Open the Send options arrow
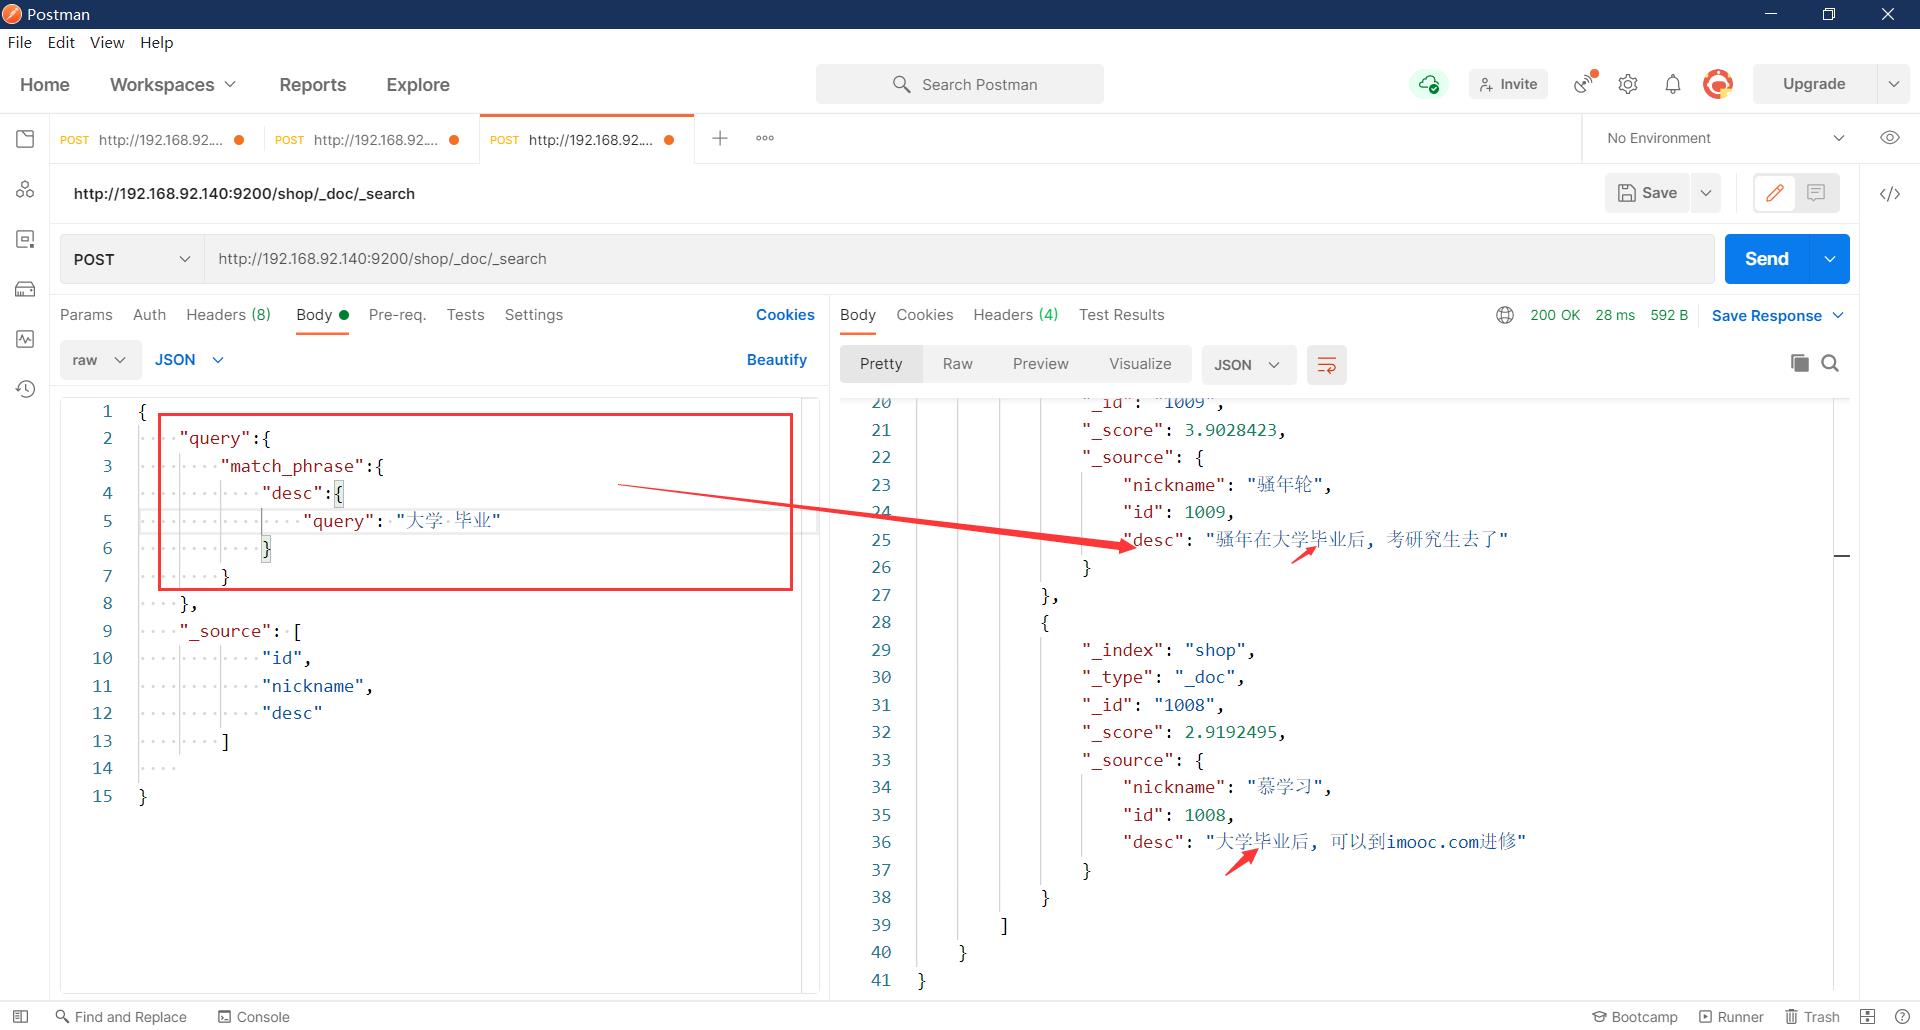Viewport: 1920px width, 1030px height. [x=1829, y=259]
